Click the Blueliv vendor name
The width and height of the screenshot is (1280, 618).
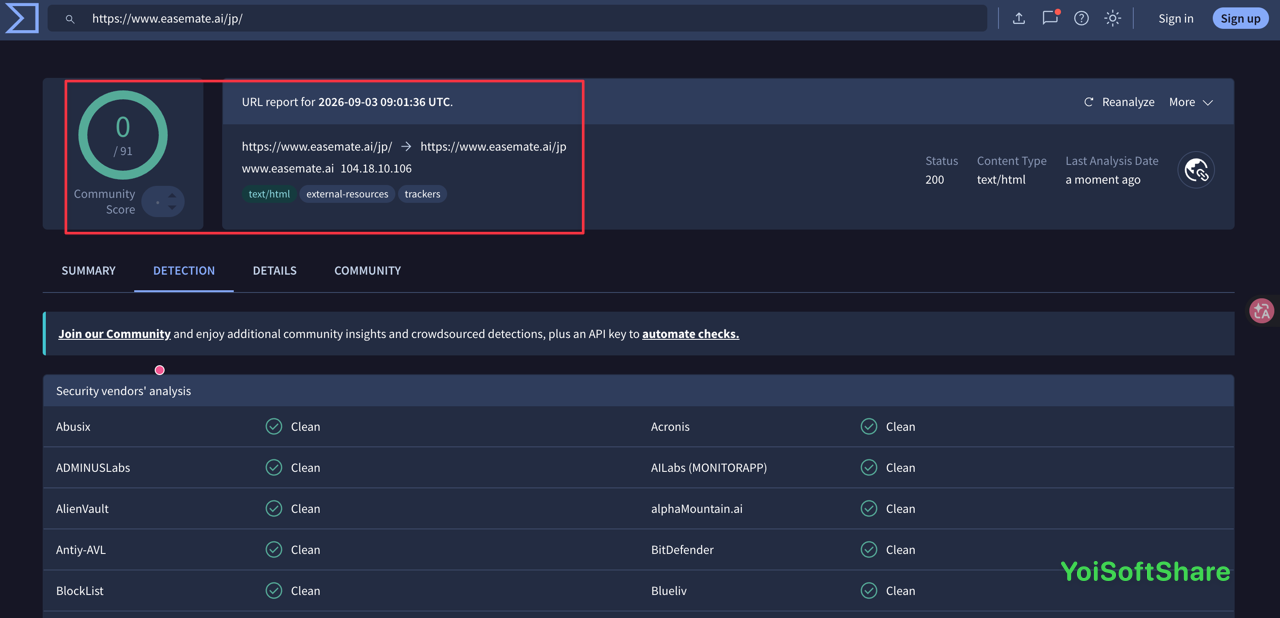[x=671, y=590]
